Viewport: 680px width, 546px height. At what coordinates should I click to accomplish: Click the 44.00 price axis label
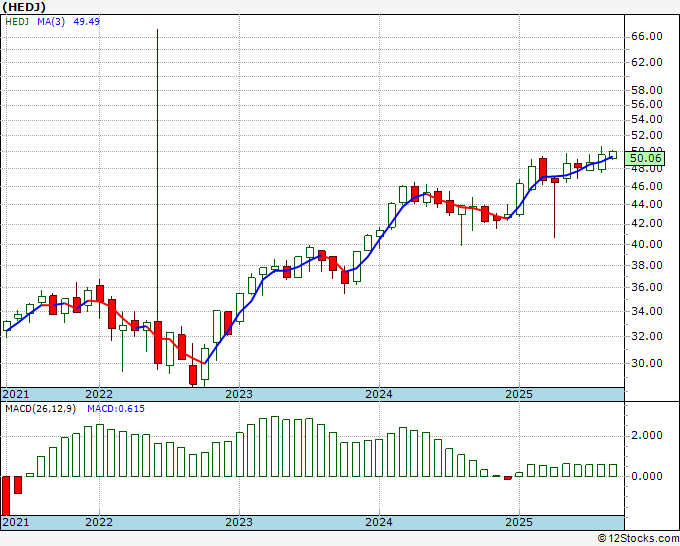point(647,204)
